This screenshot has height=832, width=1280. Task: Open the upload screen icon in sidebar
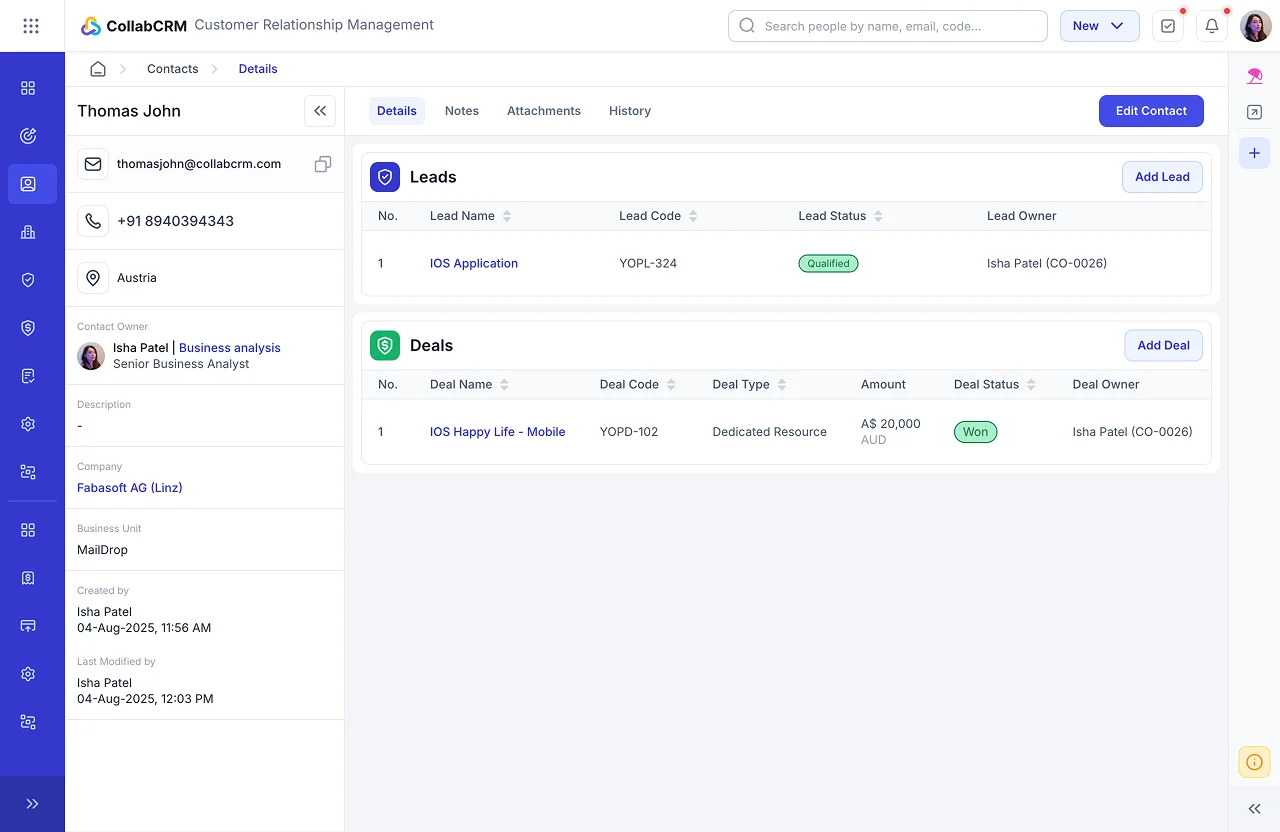tap(28, 626)
